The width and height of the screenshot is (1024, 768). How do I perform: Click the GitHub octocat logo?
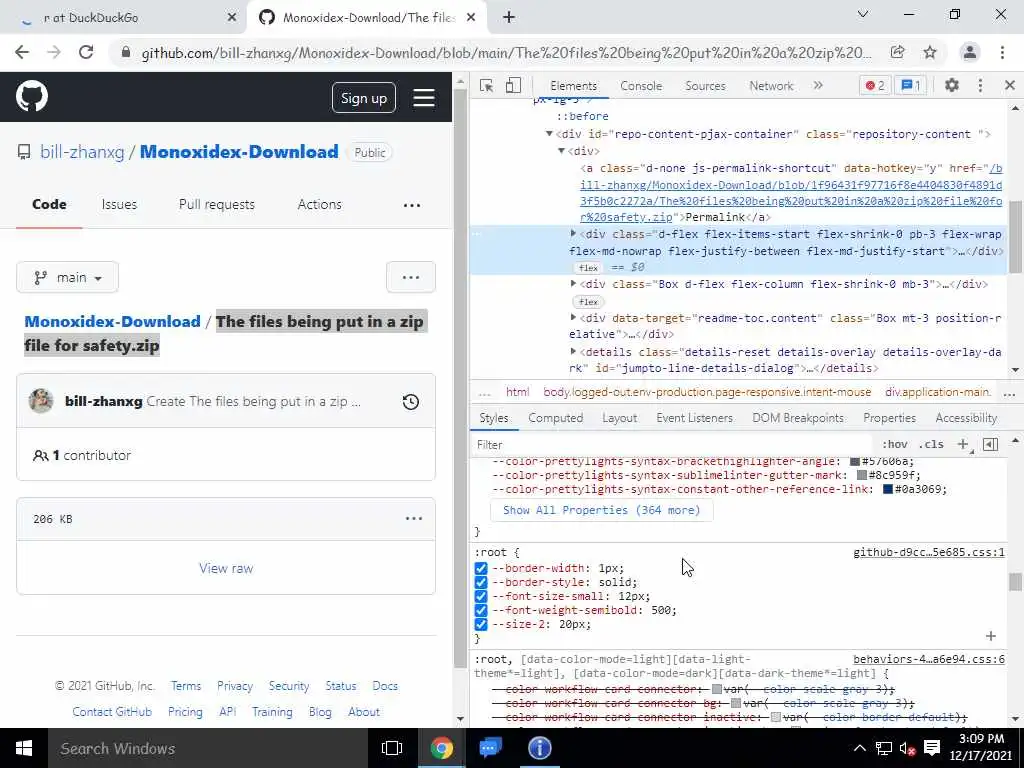(31, 96)
